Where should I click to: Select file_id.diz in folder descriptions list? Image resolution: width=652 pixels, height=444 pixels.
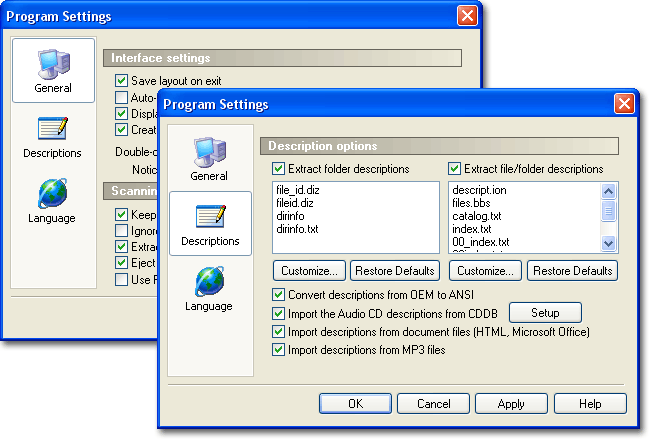298,188
